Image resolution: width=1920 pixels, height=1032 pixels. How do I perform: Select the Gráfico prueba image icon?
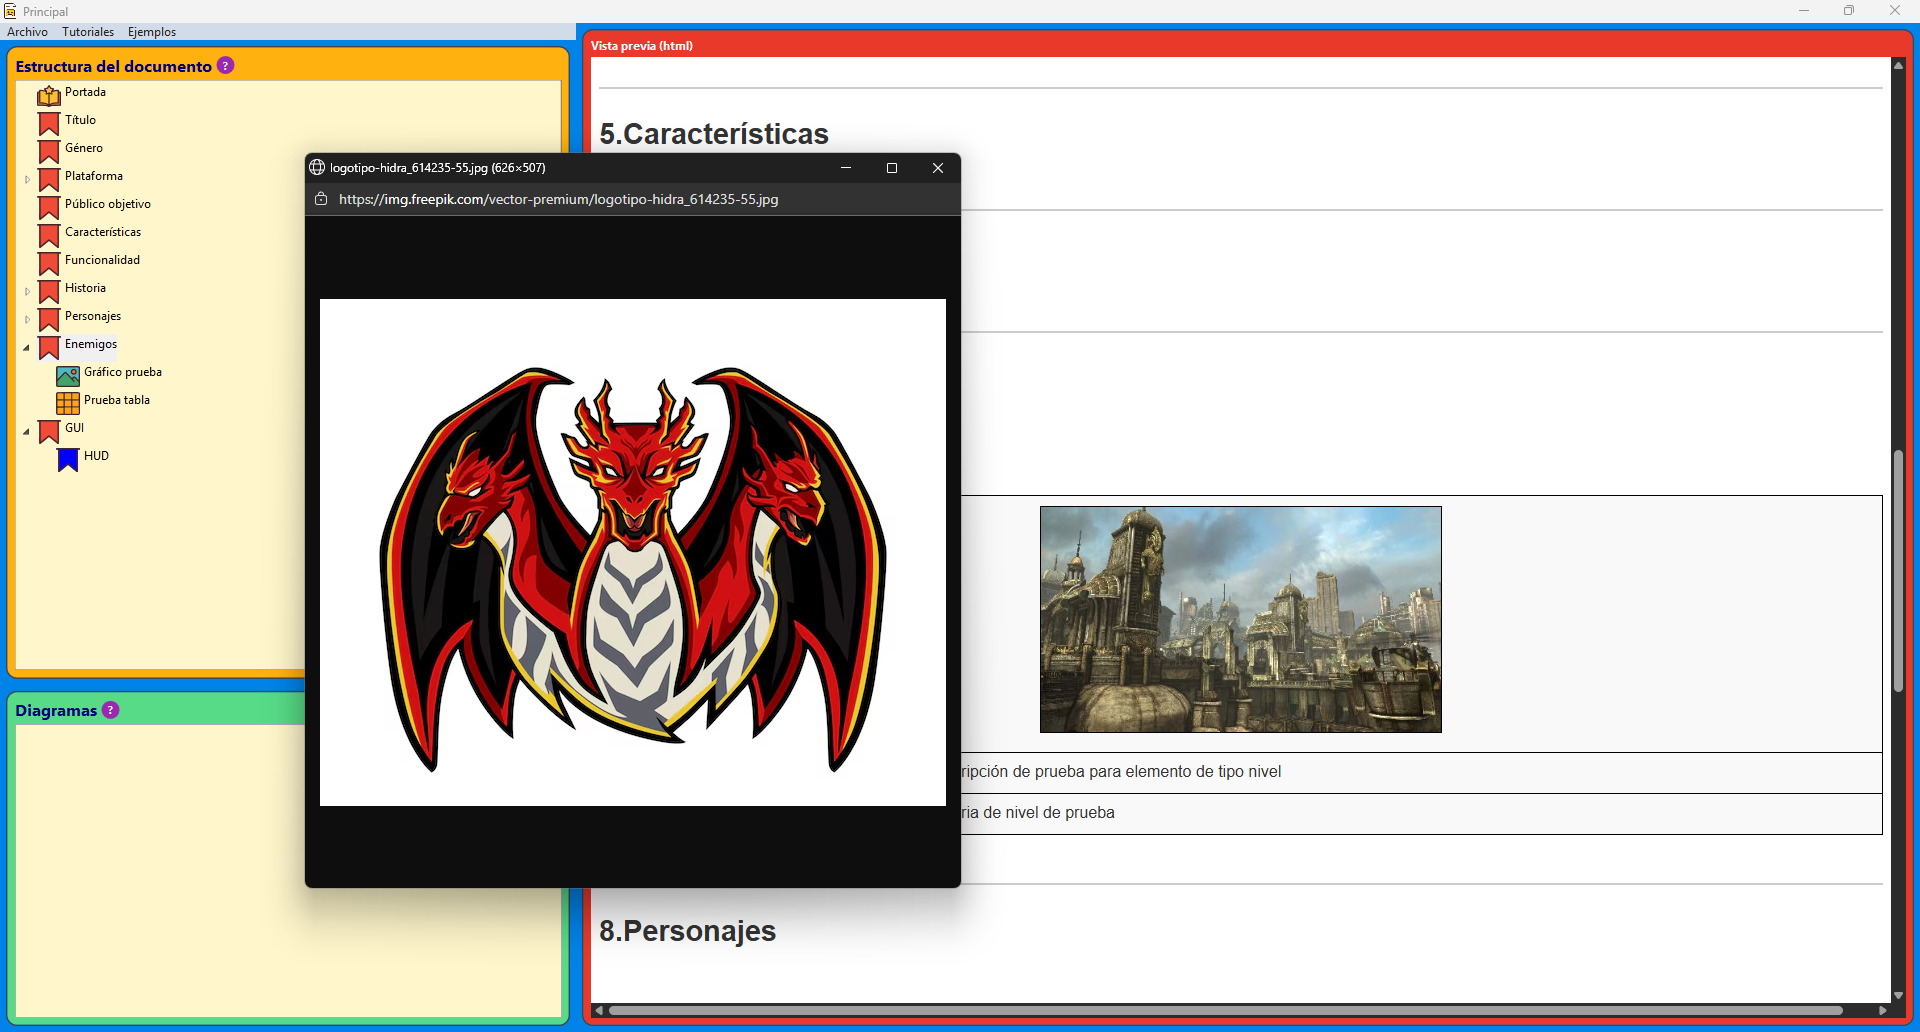click(67, 375)
